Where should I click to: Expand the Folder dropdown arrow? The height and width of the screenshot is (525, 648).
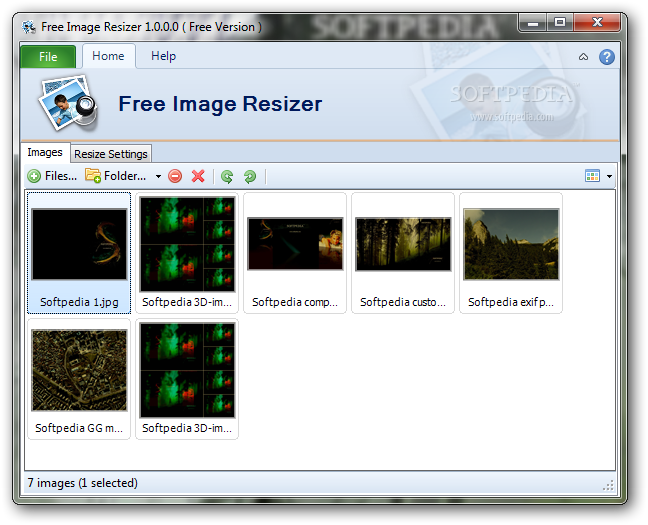(x=158, y=177)
